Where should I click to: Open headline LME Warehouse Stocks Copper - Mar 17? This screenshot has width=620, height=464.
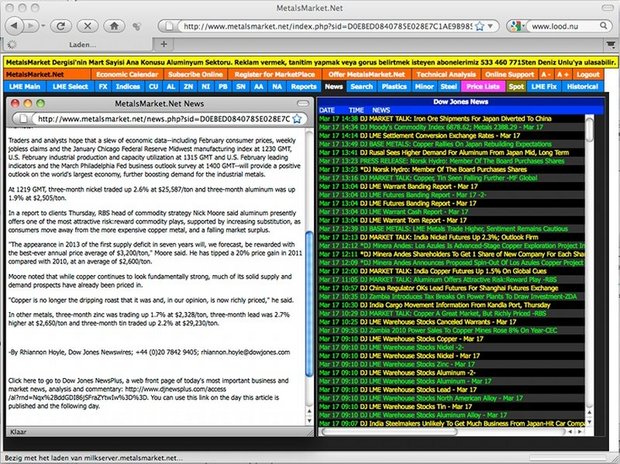422,339
